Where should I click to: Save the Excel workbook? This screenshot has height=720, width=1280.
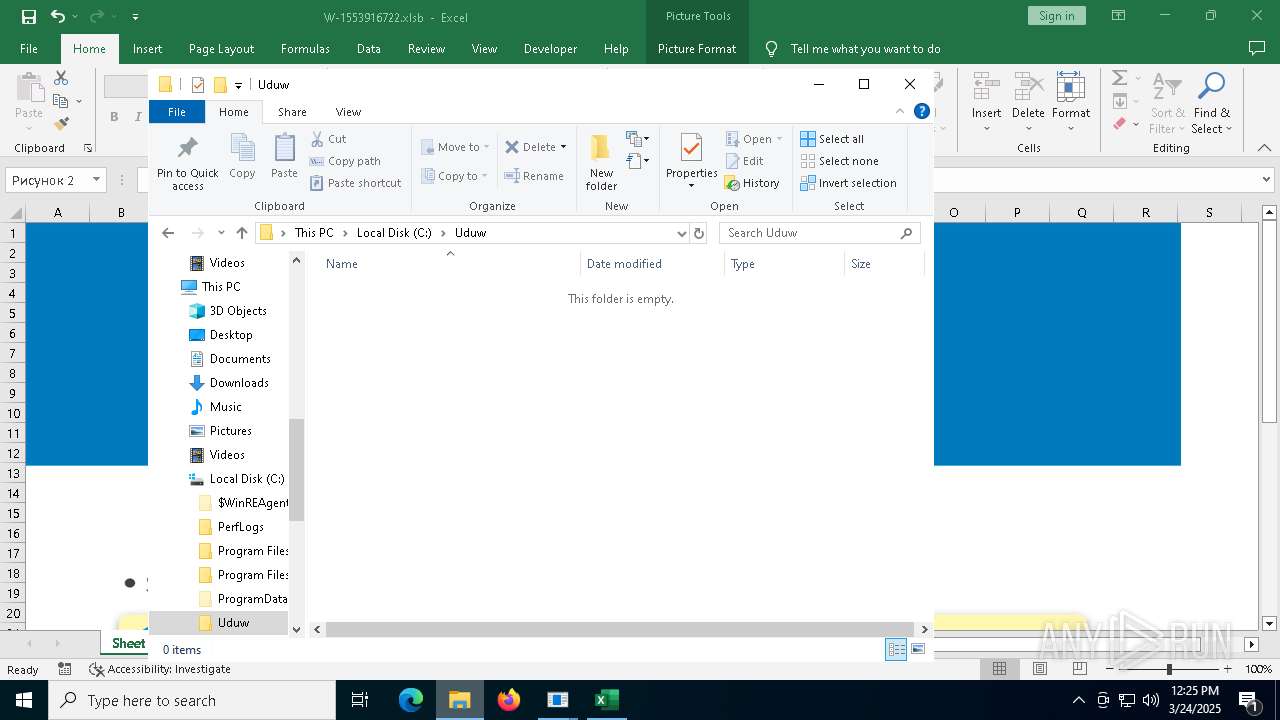point(28,16)
